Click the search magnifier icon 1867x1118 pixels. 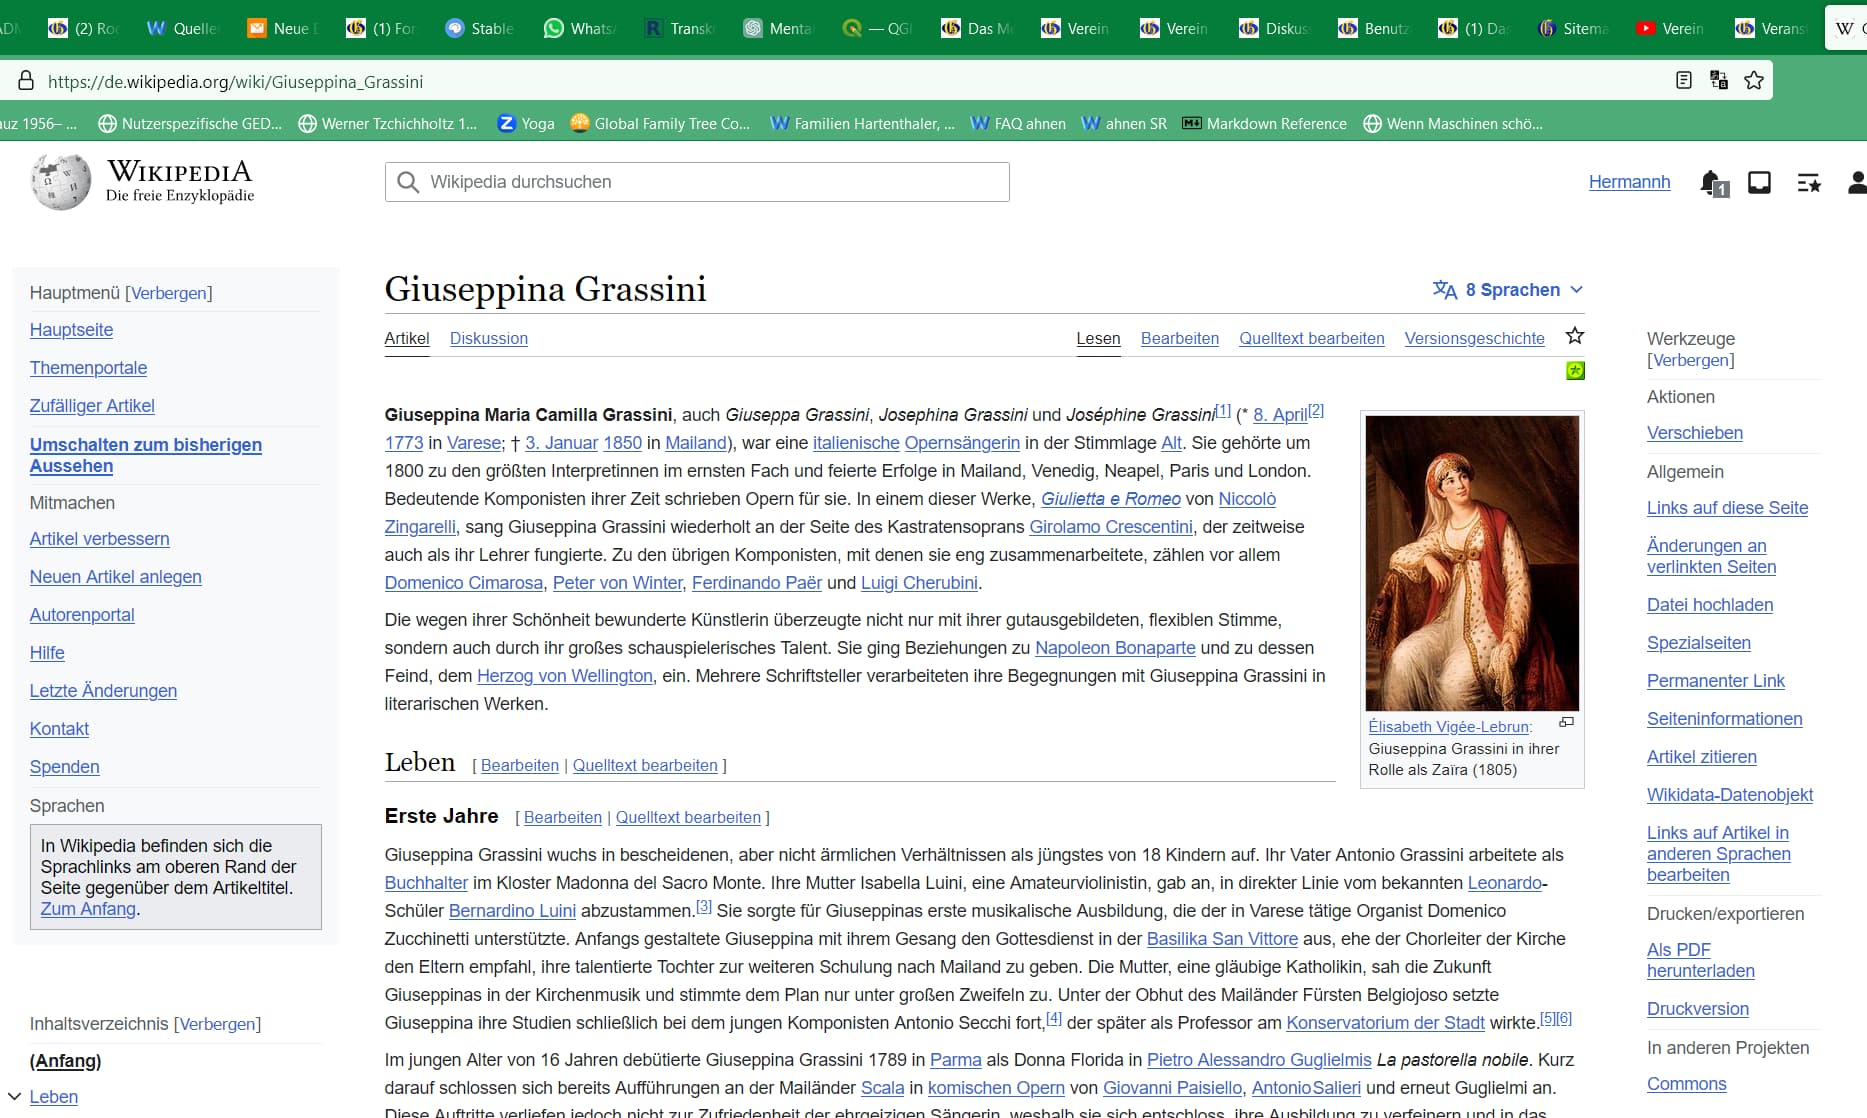(408, 182)
